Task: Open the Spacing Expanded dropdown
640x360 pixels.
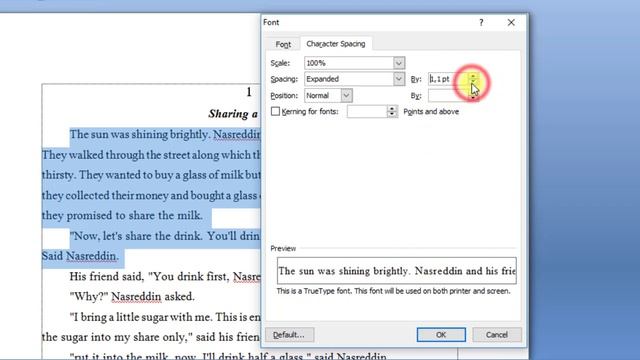Action: tap(399, 79)
